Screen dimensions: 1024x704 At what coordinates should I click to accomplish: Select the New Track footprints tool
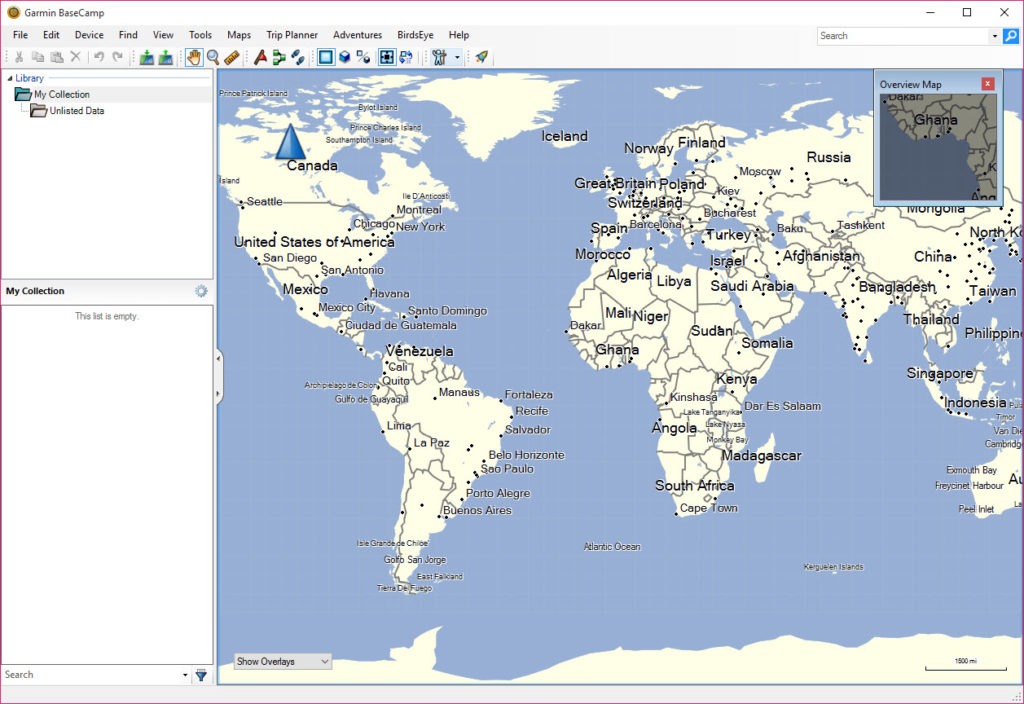(298, 57)
